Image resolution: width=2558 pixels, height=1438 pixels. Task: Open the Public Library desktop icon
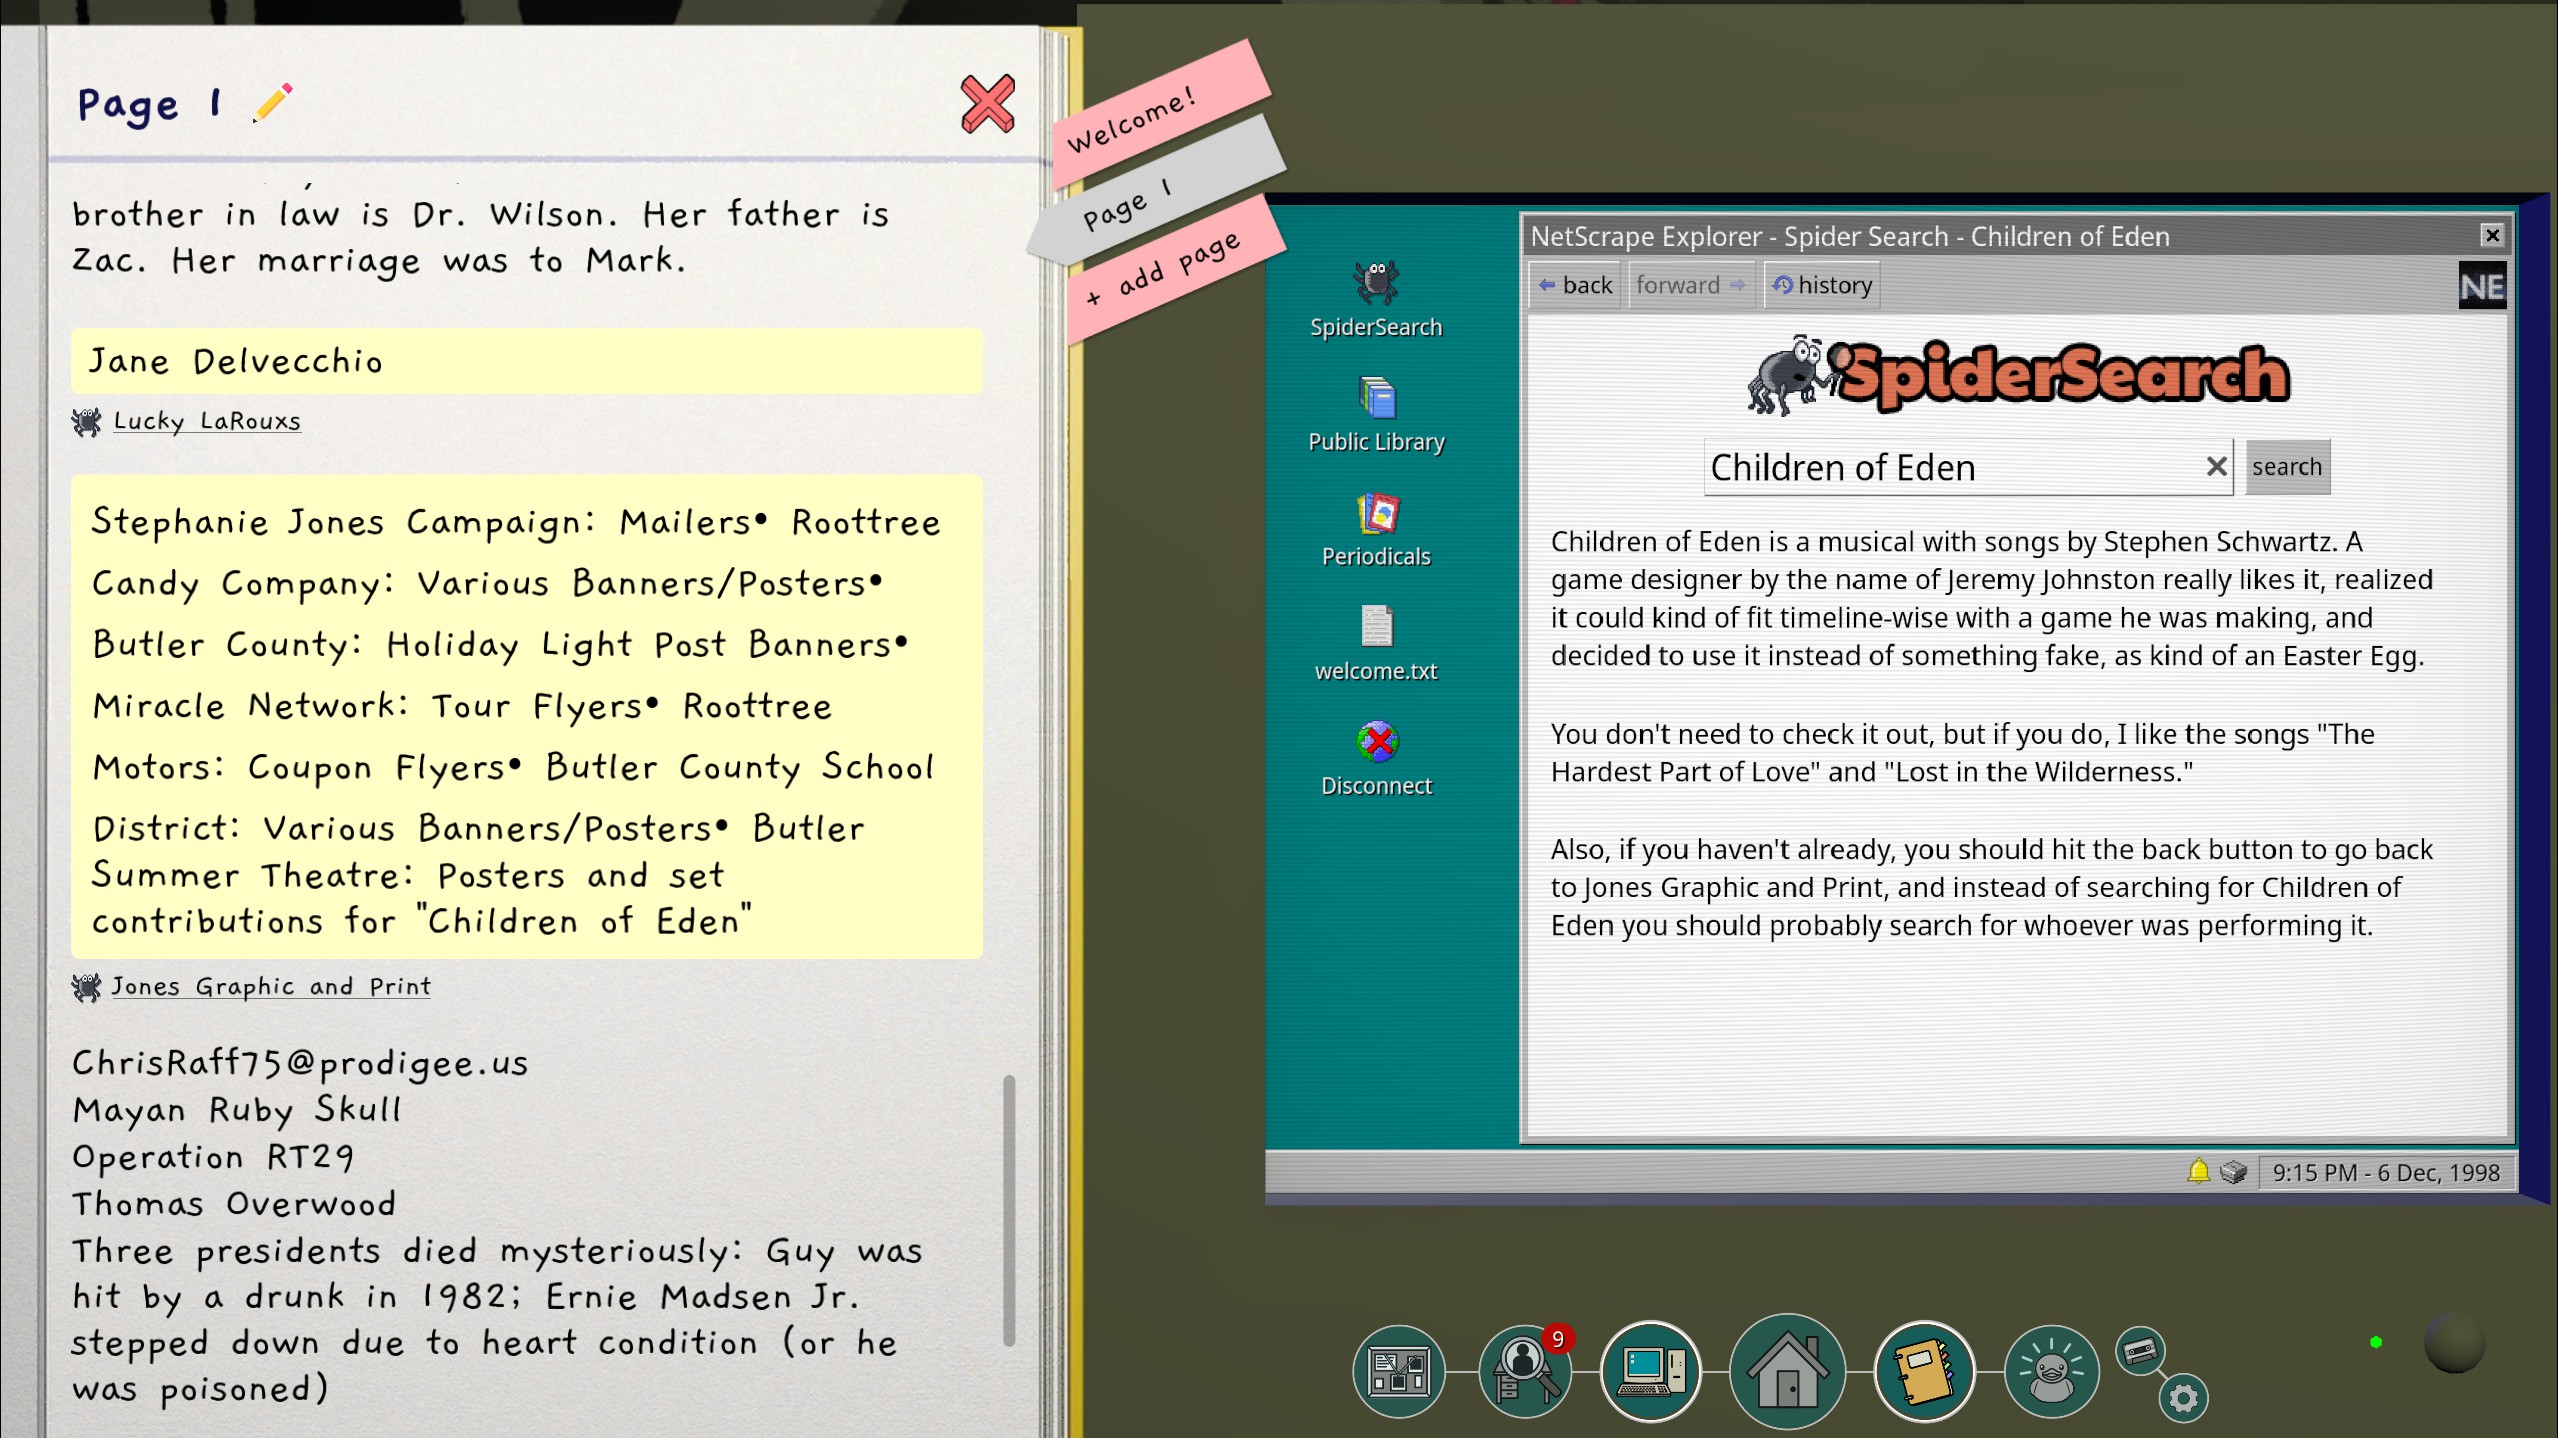click(1376, 414)
